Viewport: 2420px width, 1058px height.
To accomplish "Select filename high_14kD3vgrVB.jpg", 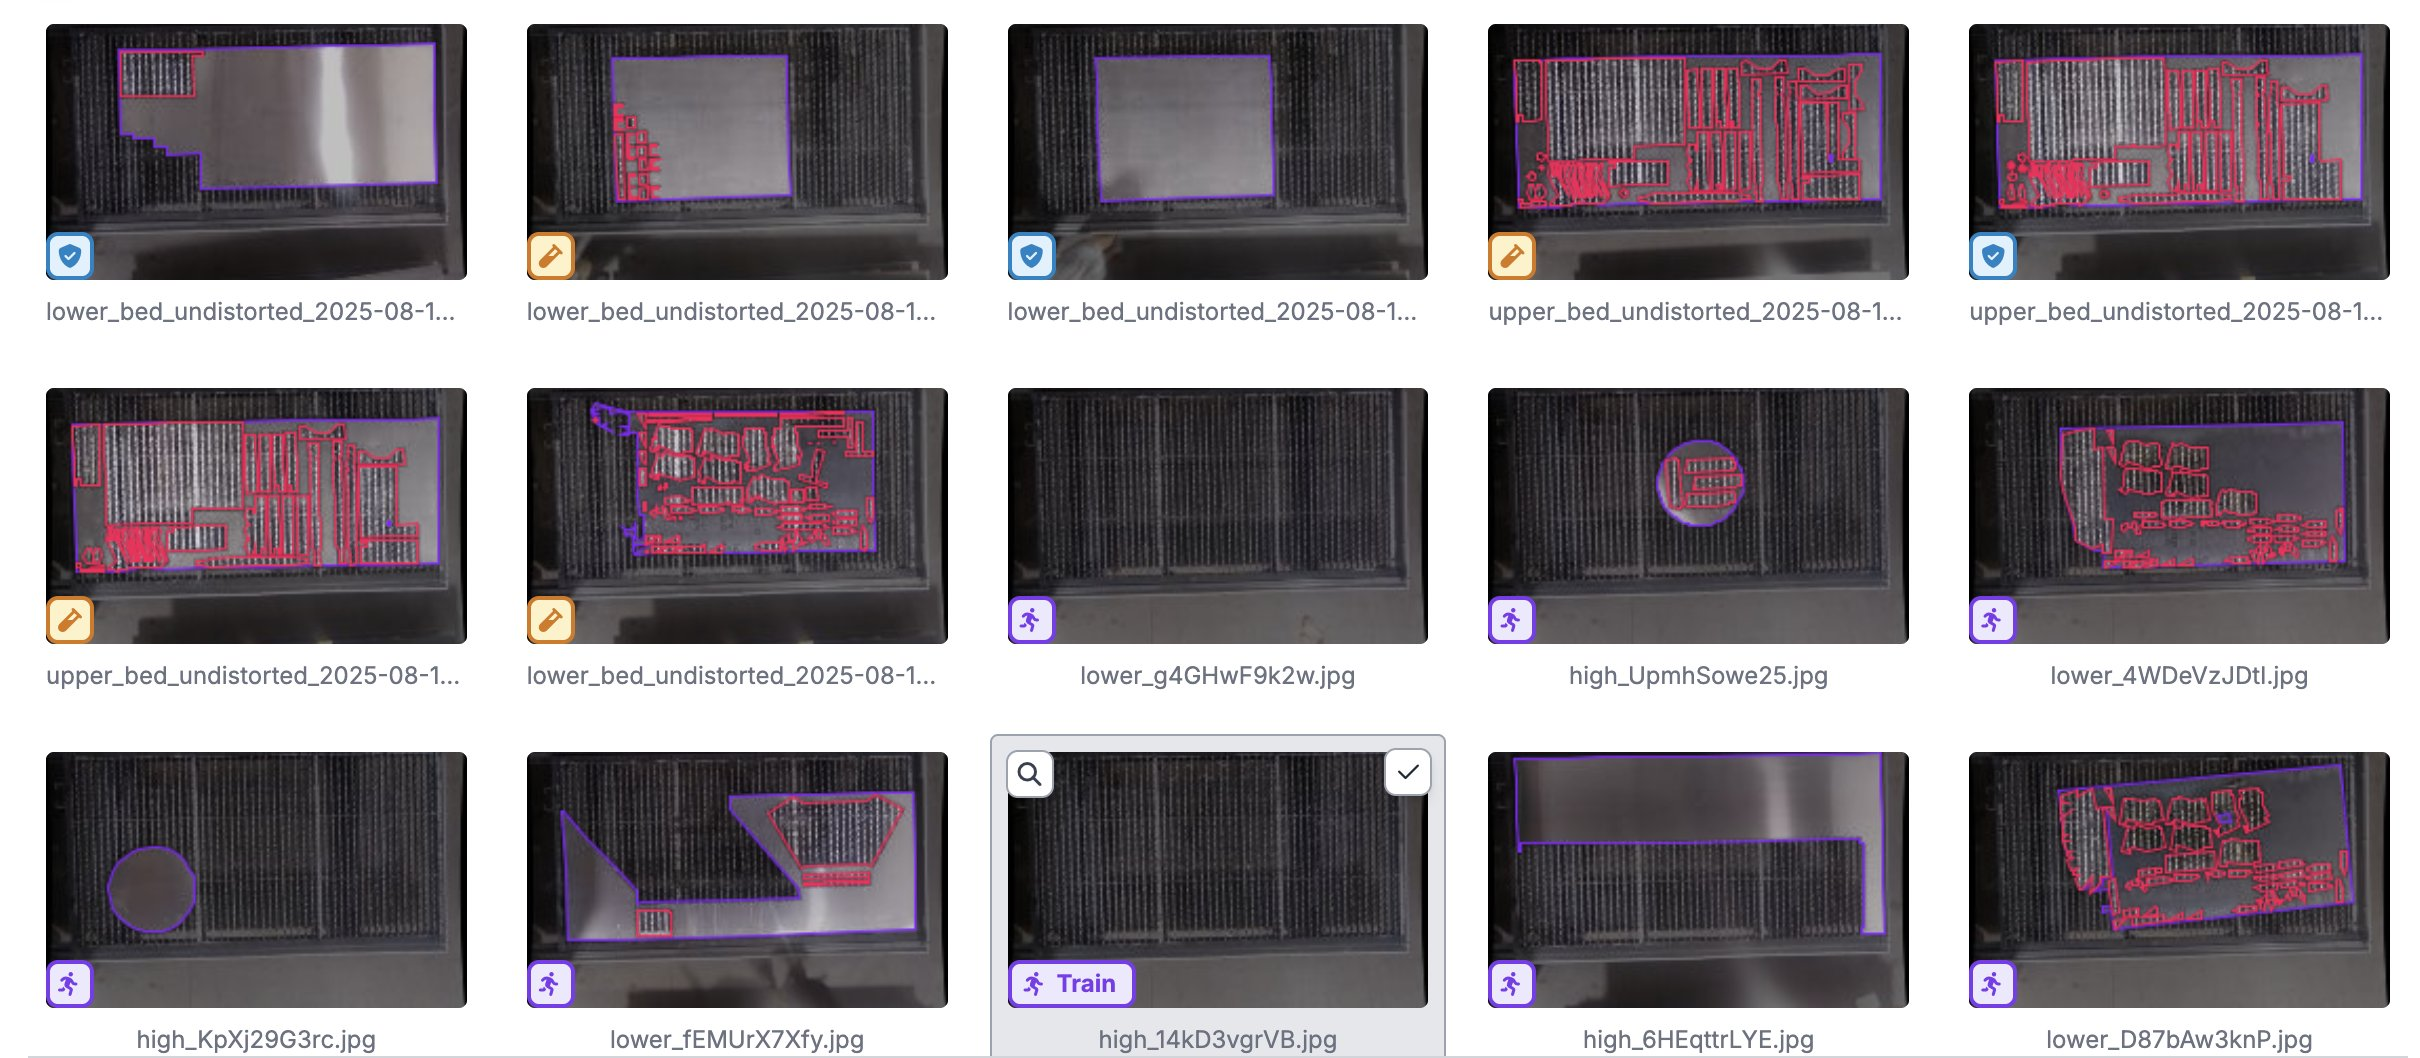I will (1217, 1040).
